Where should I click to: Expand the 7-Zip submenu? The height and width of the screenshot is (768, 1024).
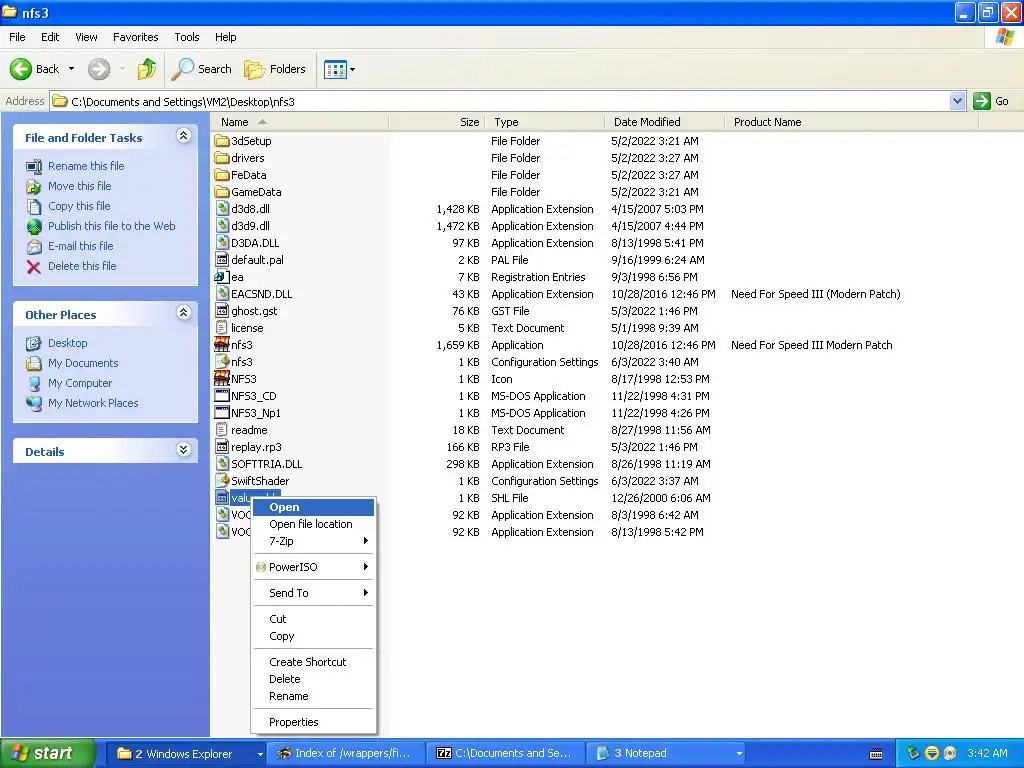tap(313, 541)
